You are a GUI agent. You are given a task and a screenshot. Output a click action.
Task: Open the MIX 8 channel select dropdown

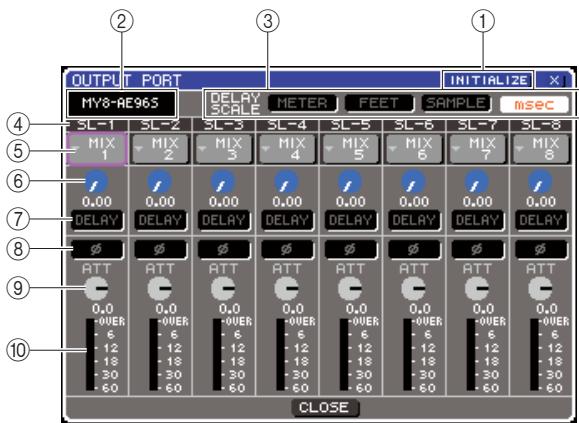(x=542, y=149)
